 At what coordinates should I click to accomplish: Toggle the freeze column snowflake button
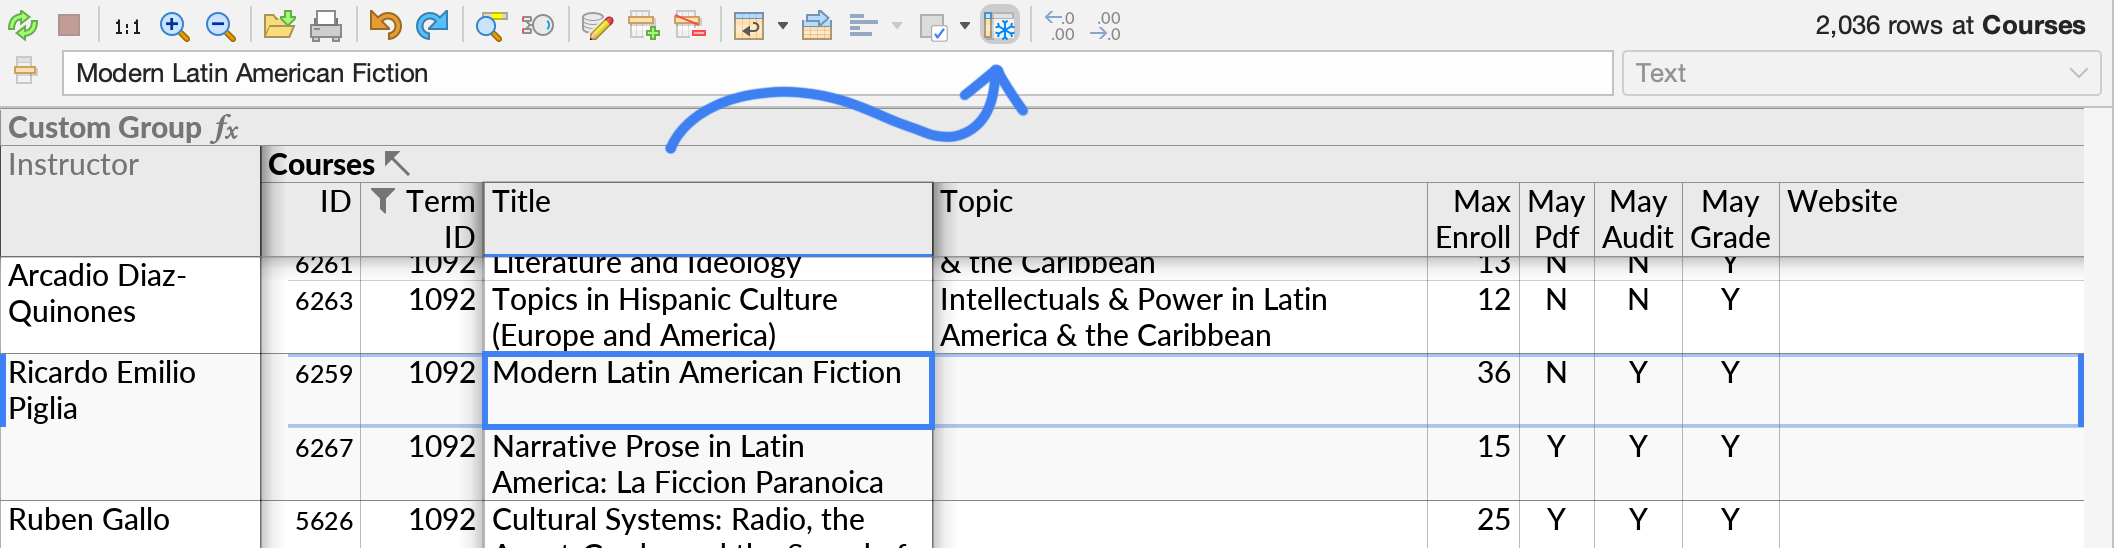point(1000,26)
